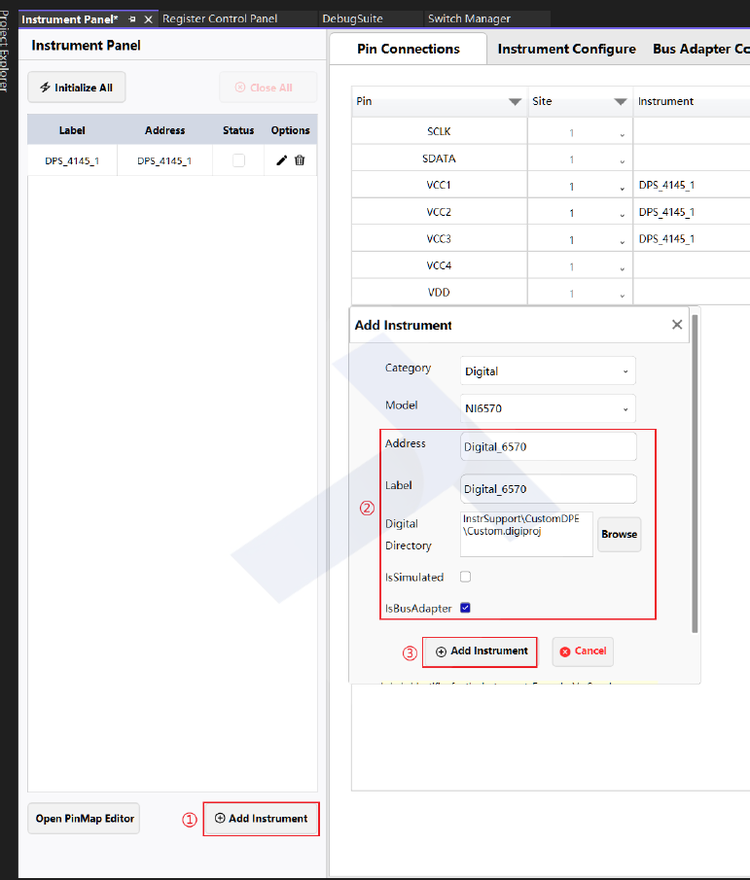The width and height of the screenshot is (750, 880).
Task: Open the Project Explorer side panel
Action: (x=6, y=50)
